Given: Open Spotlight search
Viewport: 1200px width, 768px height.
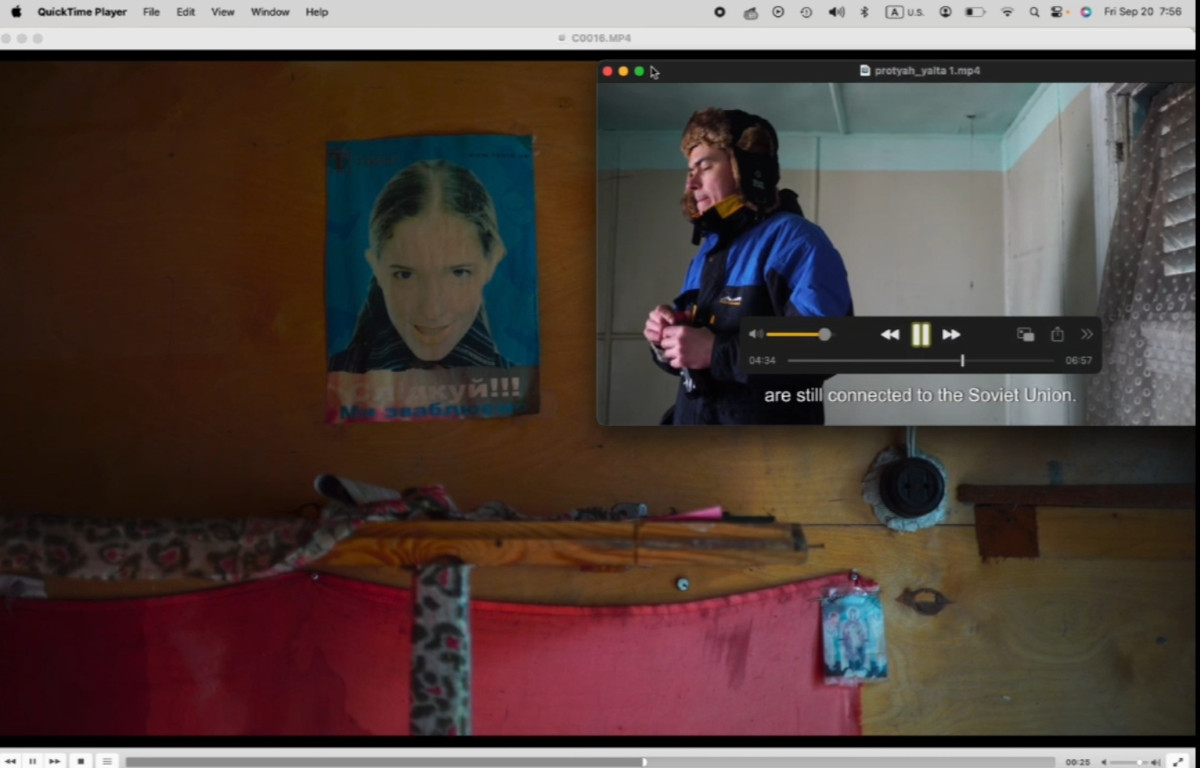Looking at the screenshot, I should [1034, 12].
